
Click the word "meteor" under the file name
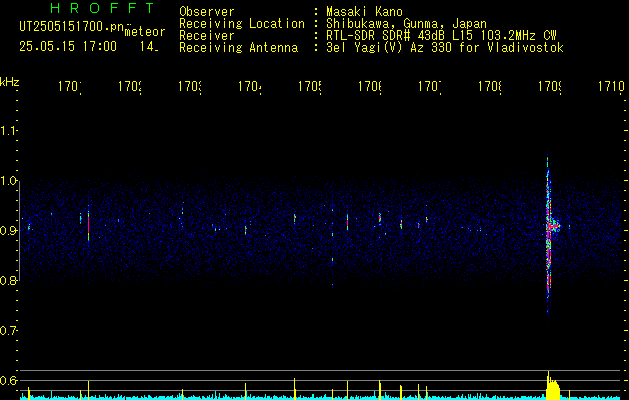pyautogui.click(x=145, y=32)
